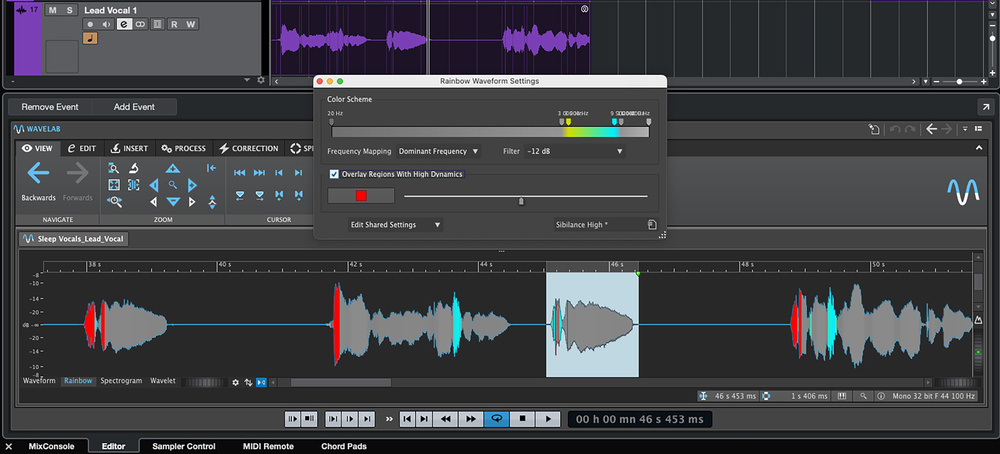The width and height of the screenshot is (1000, 454).
Task: Switch to the EDIT ribbon tab
Action: [x=82, y=149]
